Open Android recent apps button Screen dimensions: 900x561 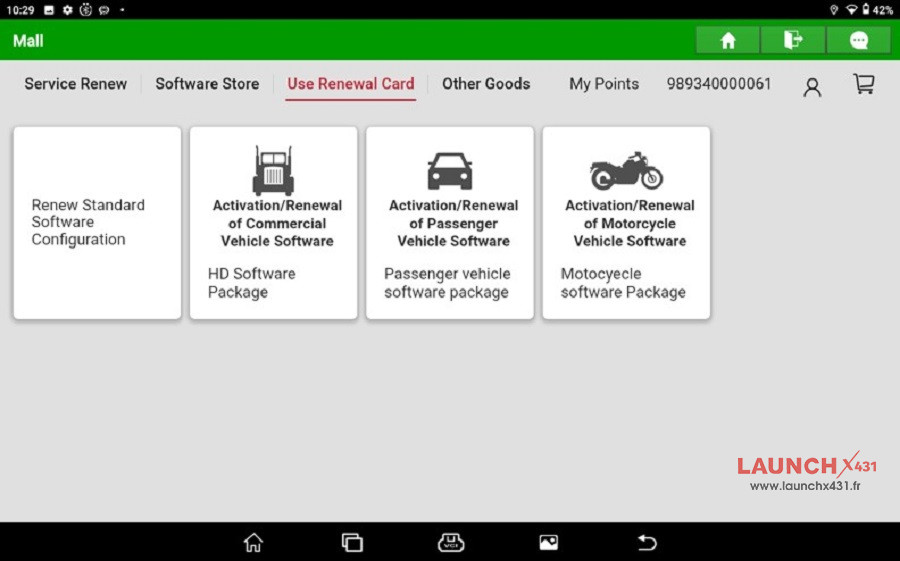(352, 542)
